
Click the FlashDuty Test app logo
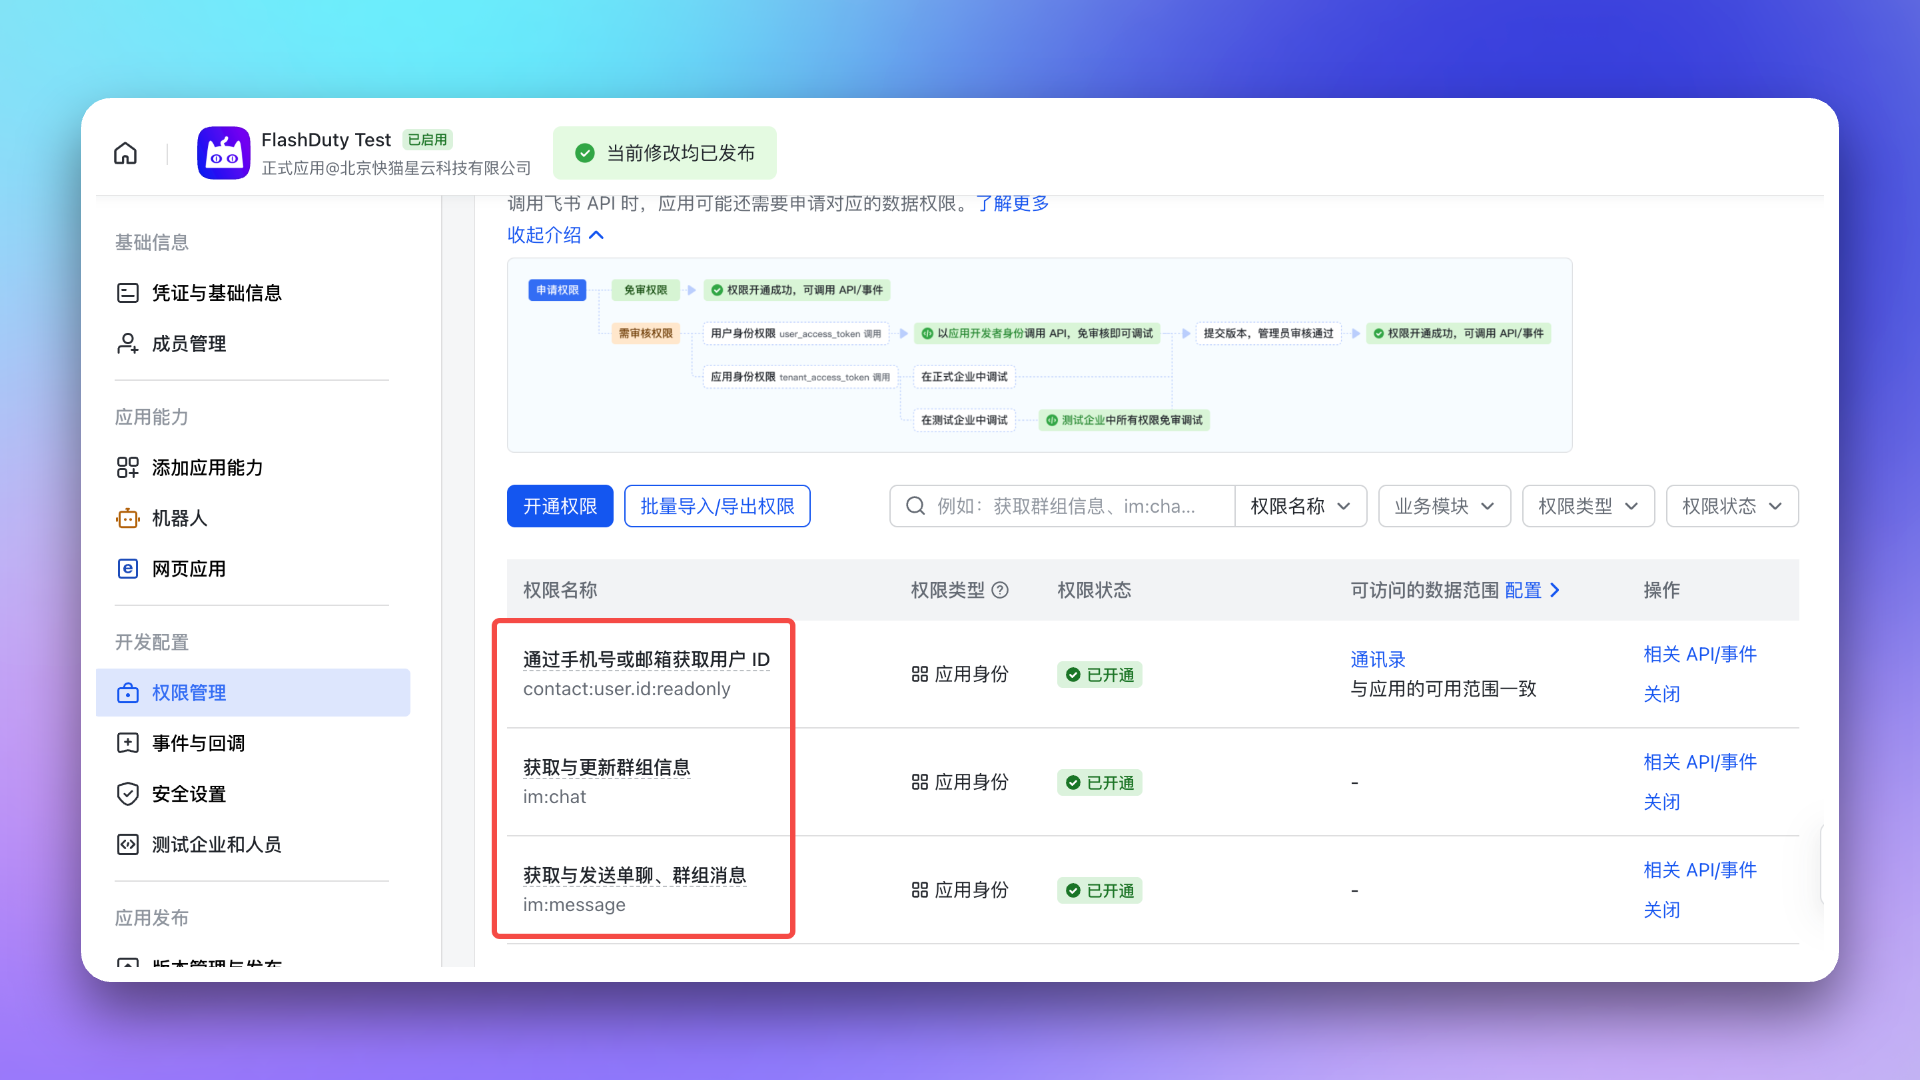(x=223, y=153)
